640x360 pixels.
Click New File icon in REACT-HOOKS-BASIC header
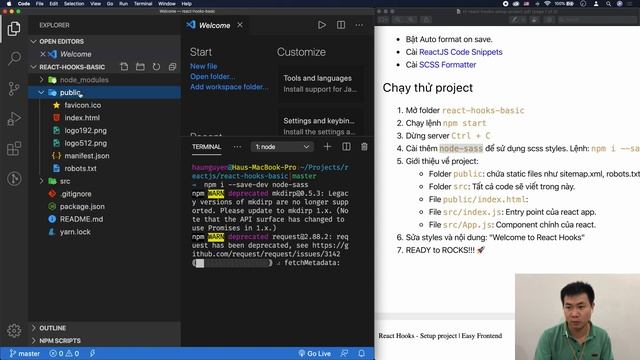pyautogui.click(x=124, y=67)
